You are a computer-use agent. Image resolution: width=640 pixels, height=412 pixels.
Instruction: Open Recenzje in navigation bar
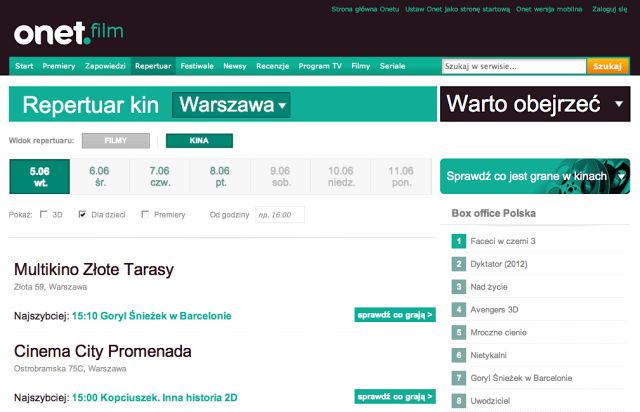[273, 66]
